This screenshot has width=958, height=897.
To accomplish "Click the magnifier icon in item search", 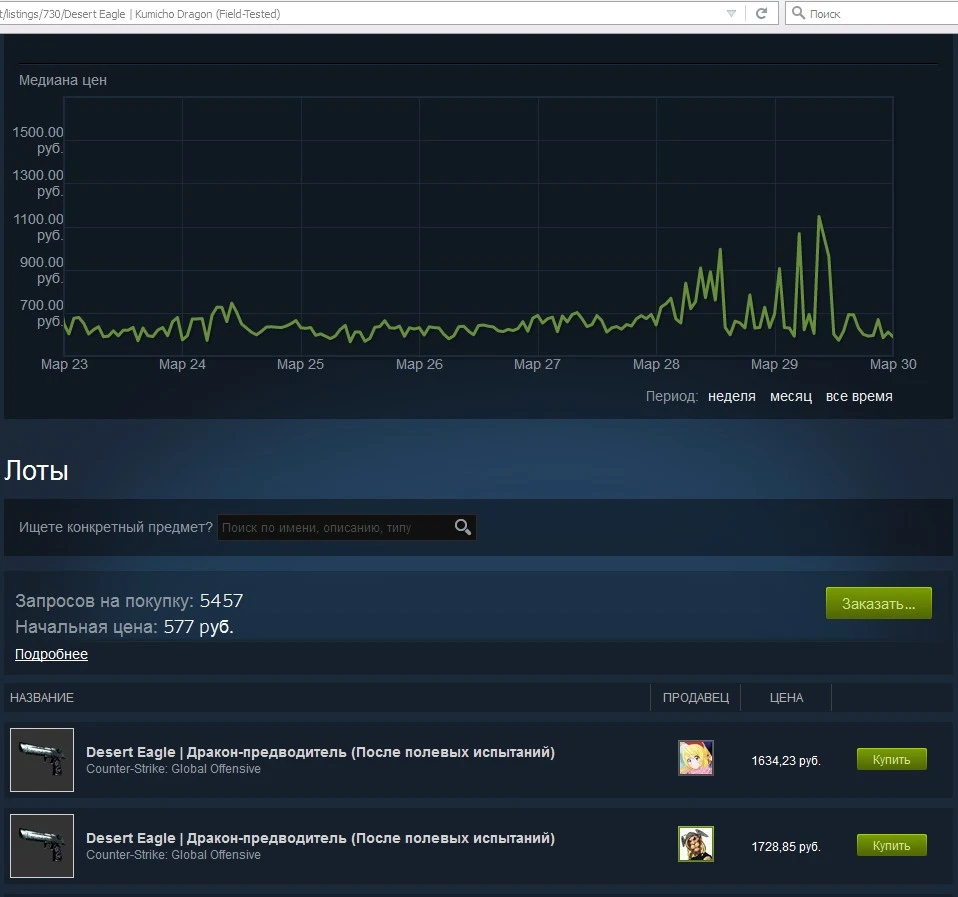I will 463,527.
